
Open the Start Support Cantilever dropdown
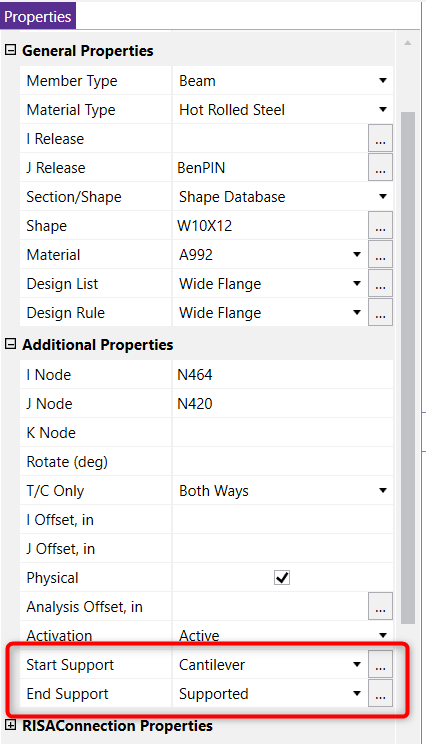[357, 665]
